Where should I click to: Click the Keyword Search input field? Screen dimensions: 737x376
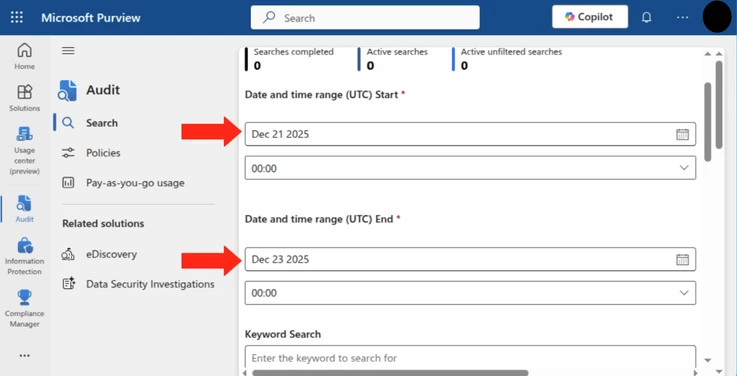pyautogui.click(x=470, y=358)
